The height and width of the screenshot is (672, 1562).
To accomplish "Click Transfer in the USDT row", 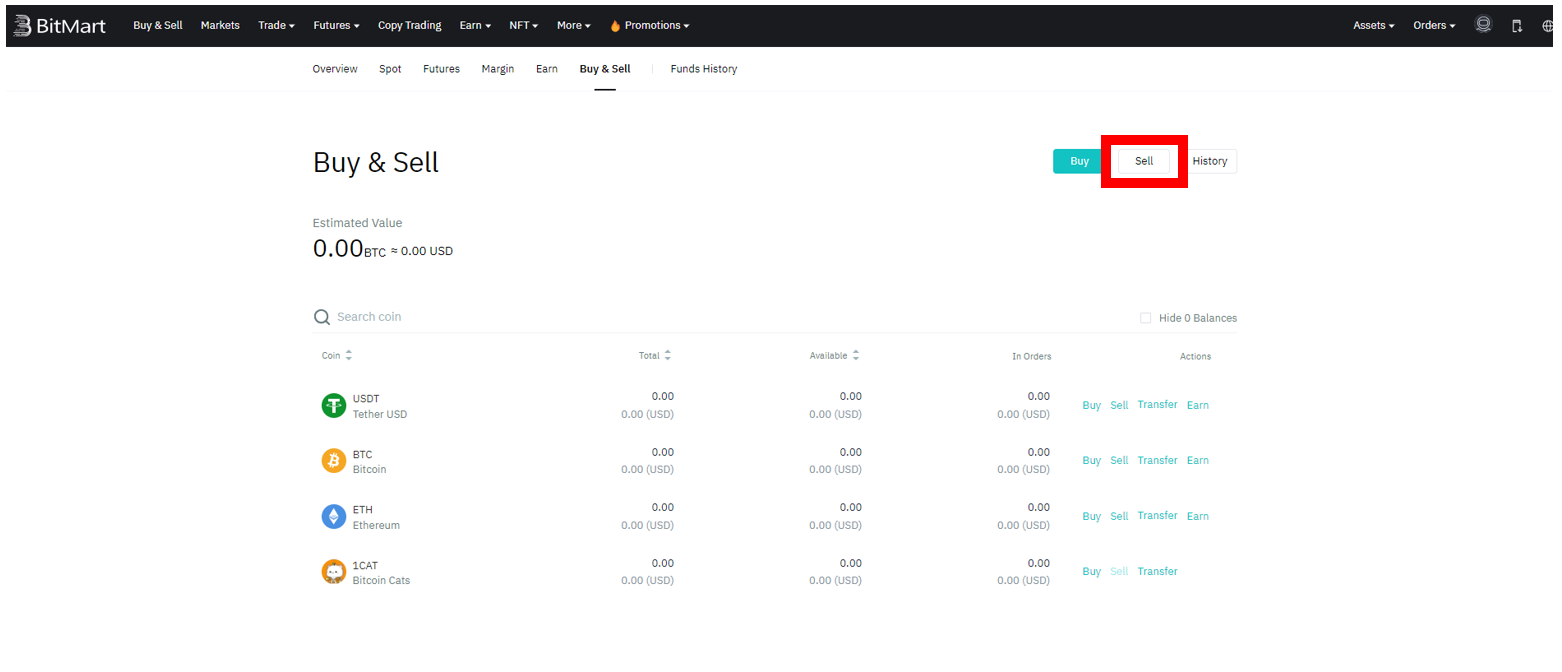I will (x=1157, y=405).
